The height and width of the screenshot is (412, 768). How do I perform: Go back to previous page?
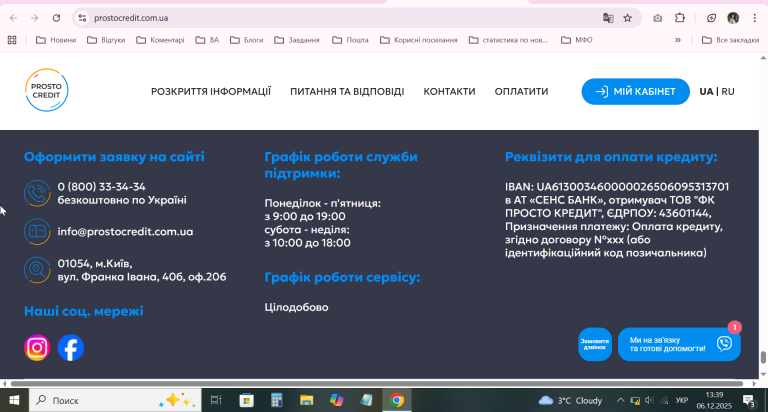point(13,18)
